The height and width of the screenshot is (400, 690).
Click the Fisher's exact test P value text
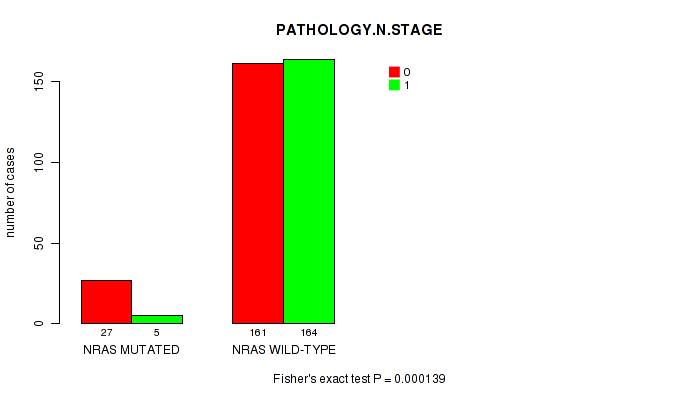pos(365,379)
